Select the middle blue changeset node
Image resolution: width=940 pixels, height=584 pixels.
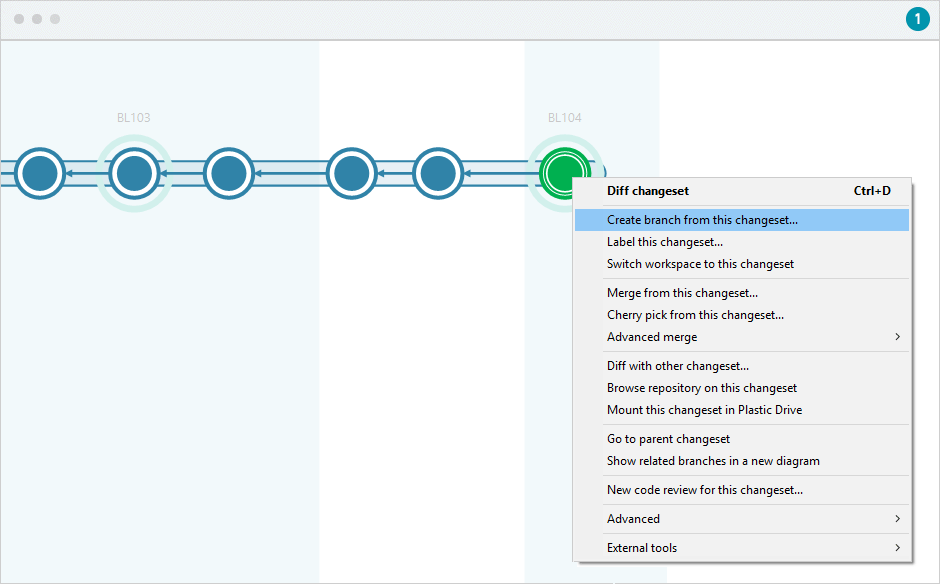351,172
